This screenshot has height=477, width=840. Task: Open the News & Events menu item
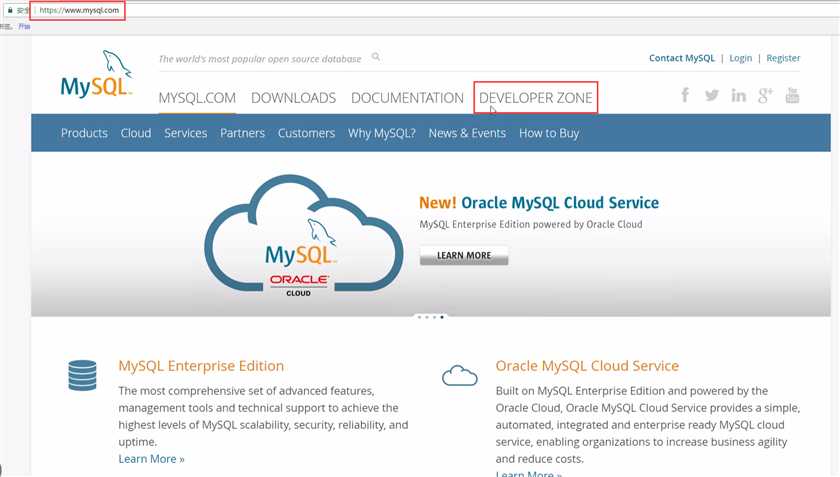pyautogui.click(x=467, y=133)
